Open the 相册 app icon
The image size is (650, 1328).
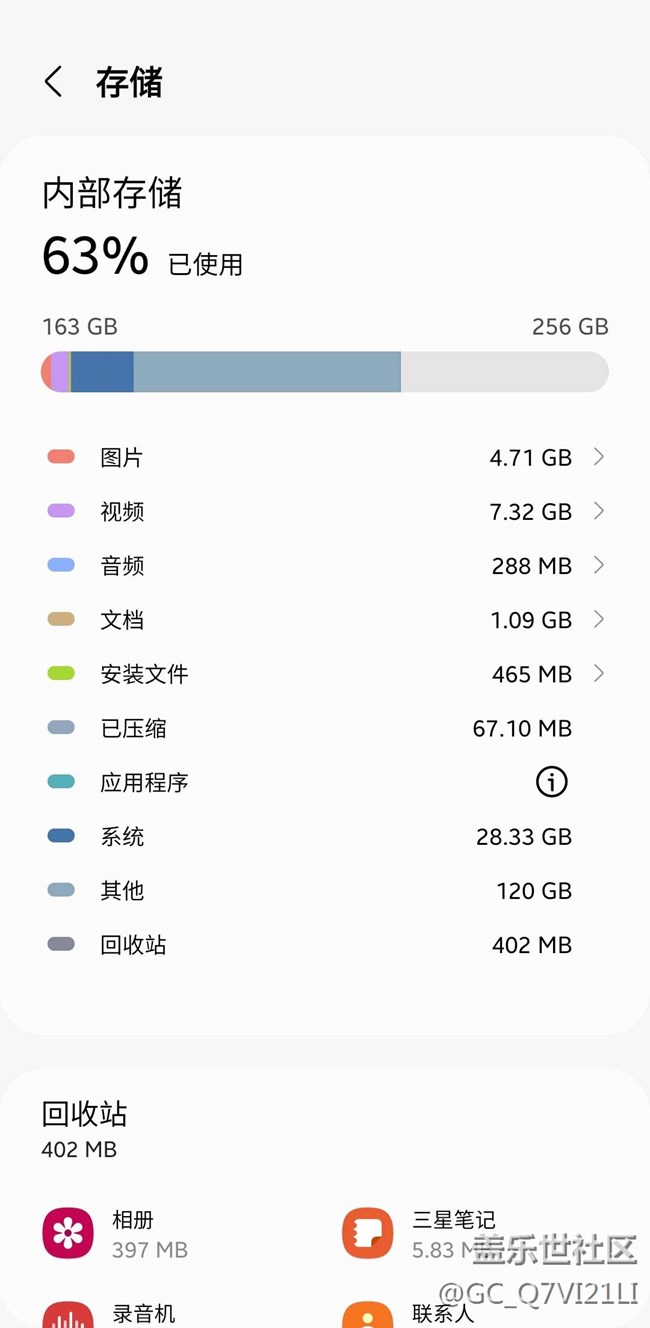pos(68,1233)
